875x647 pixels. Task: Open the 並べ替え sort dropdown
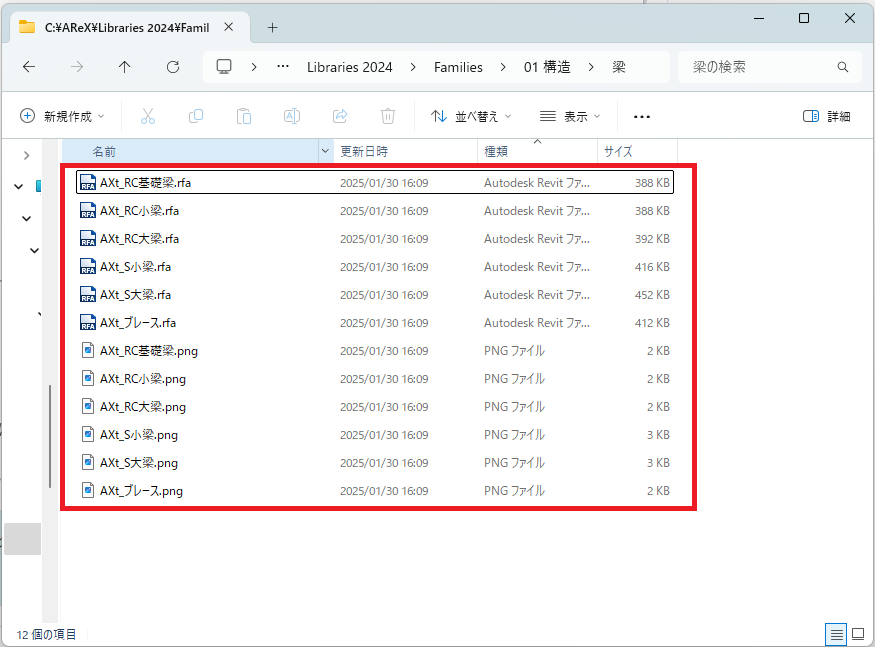(471, 116)
